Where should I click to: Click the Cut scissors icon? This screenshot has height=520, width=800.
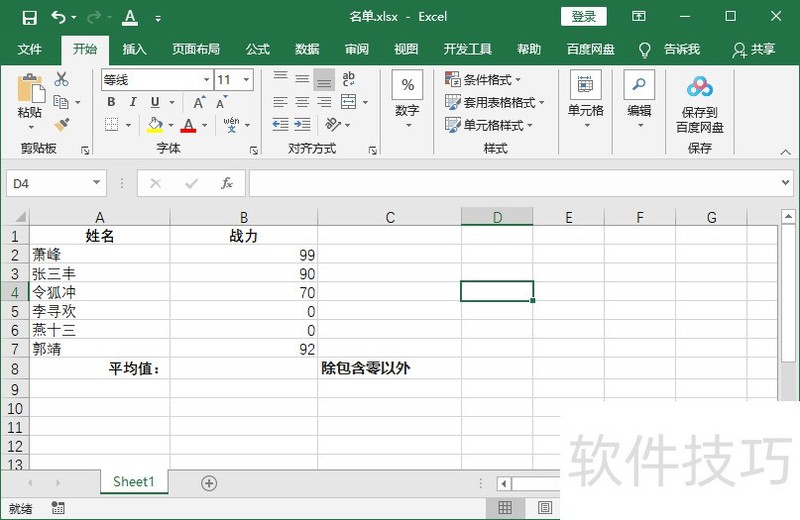click(x=62, y=80)
